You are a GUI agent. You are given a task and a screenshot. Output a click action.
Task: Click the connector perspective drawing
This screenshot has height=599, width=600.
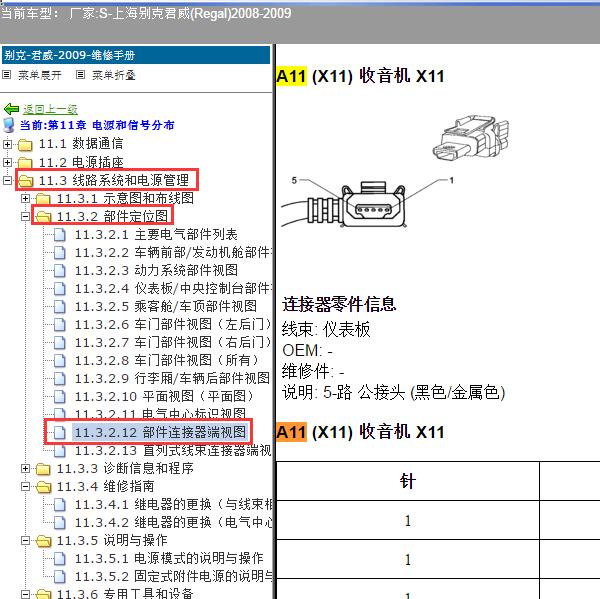(471, 138)
